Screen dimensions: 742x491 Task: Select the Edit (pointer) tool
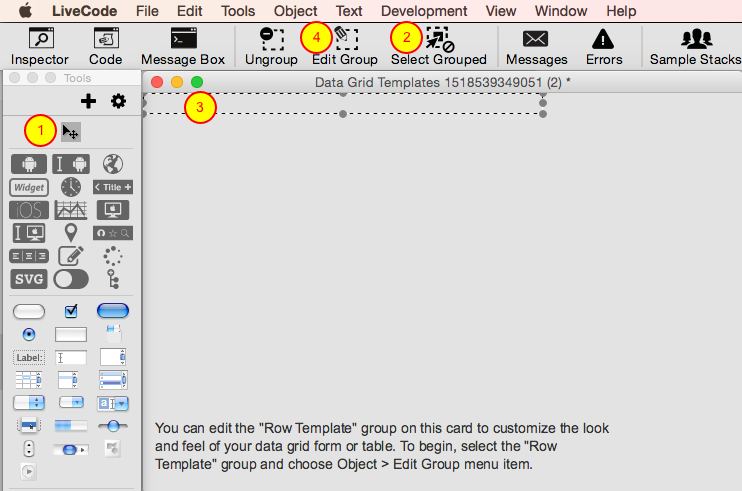coord(71,132)
